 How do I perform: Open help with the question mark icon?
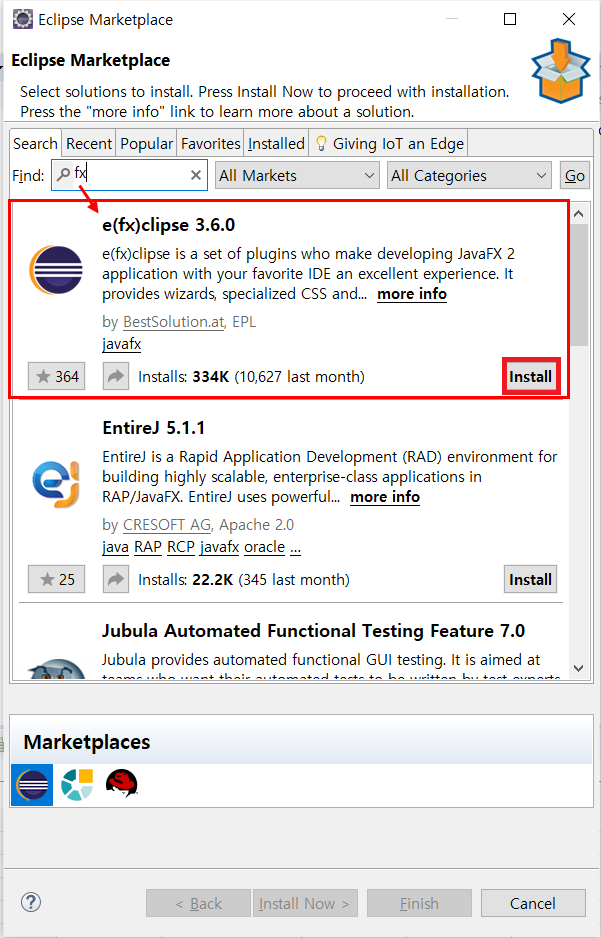click(31, 902)
